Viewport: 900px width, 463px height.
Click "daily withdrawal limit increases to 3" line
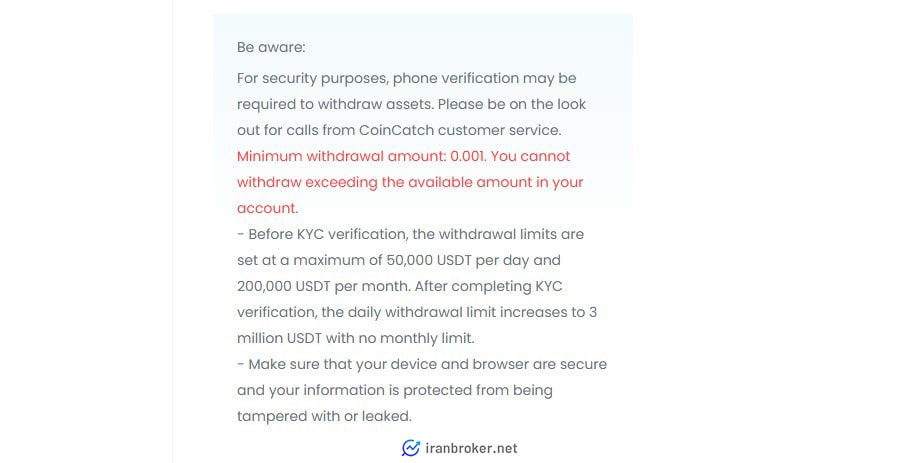click(x=459, y=313)
